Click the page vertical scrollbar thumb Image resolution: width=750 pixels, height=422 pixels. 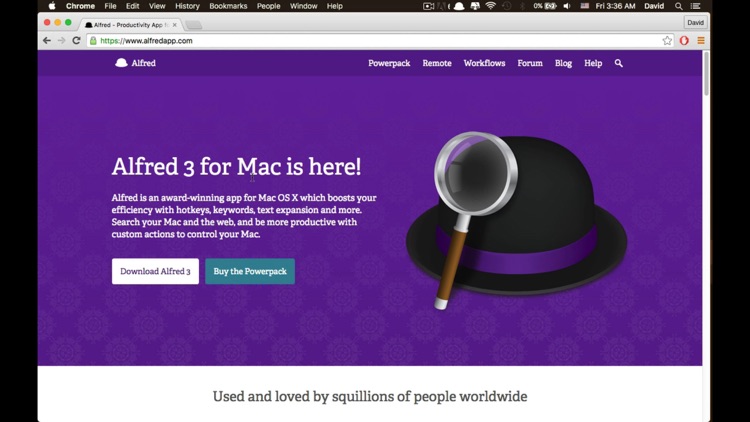[x=706, y=74]
